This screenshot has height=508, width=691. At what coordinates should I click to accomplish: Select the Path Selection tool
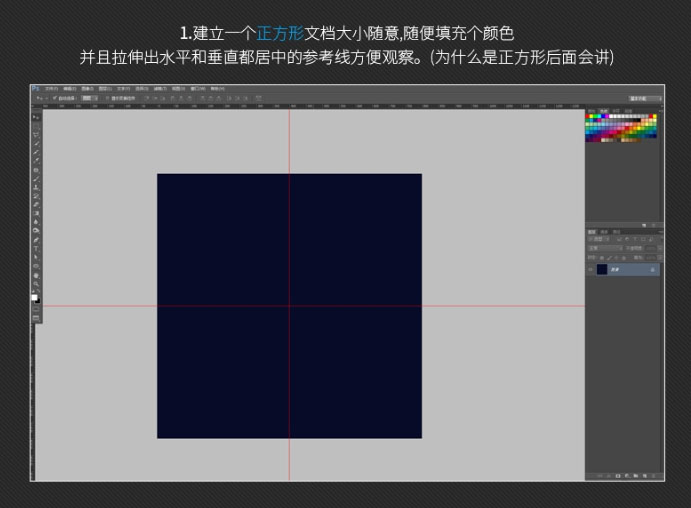pyautogui.click(x=36, y=257)
